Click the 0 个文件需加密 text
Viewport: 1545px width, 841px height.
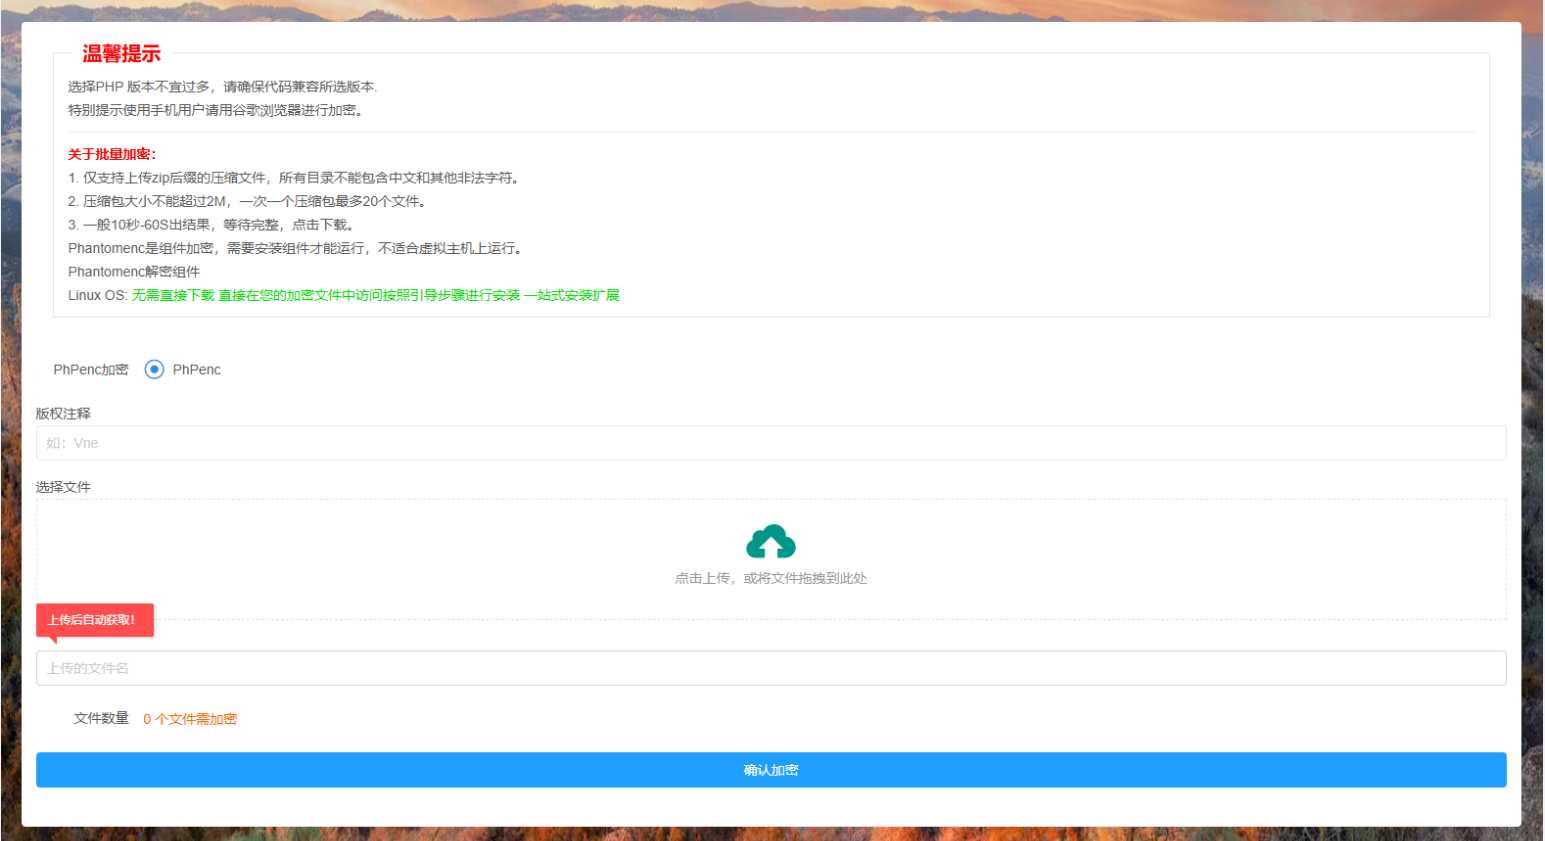click(x=190, y=719)
